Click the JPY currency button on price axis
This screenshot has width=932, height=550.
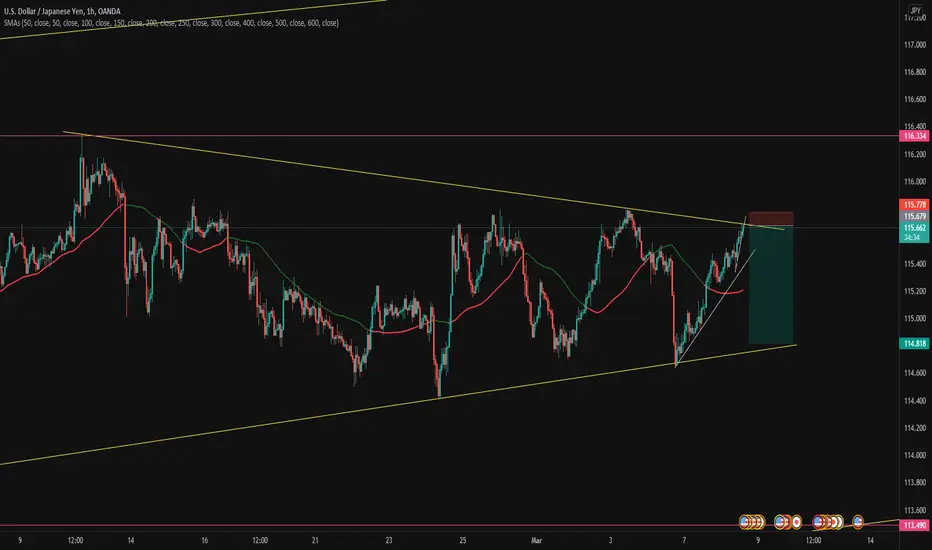(915, 11)
